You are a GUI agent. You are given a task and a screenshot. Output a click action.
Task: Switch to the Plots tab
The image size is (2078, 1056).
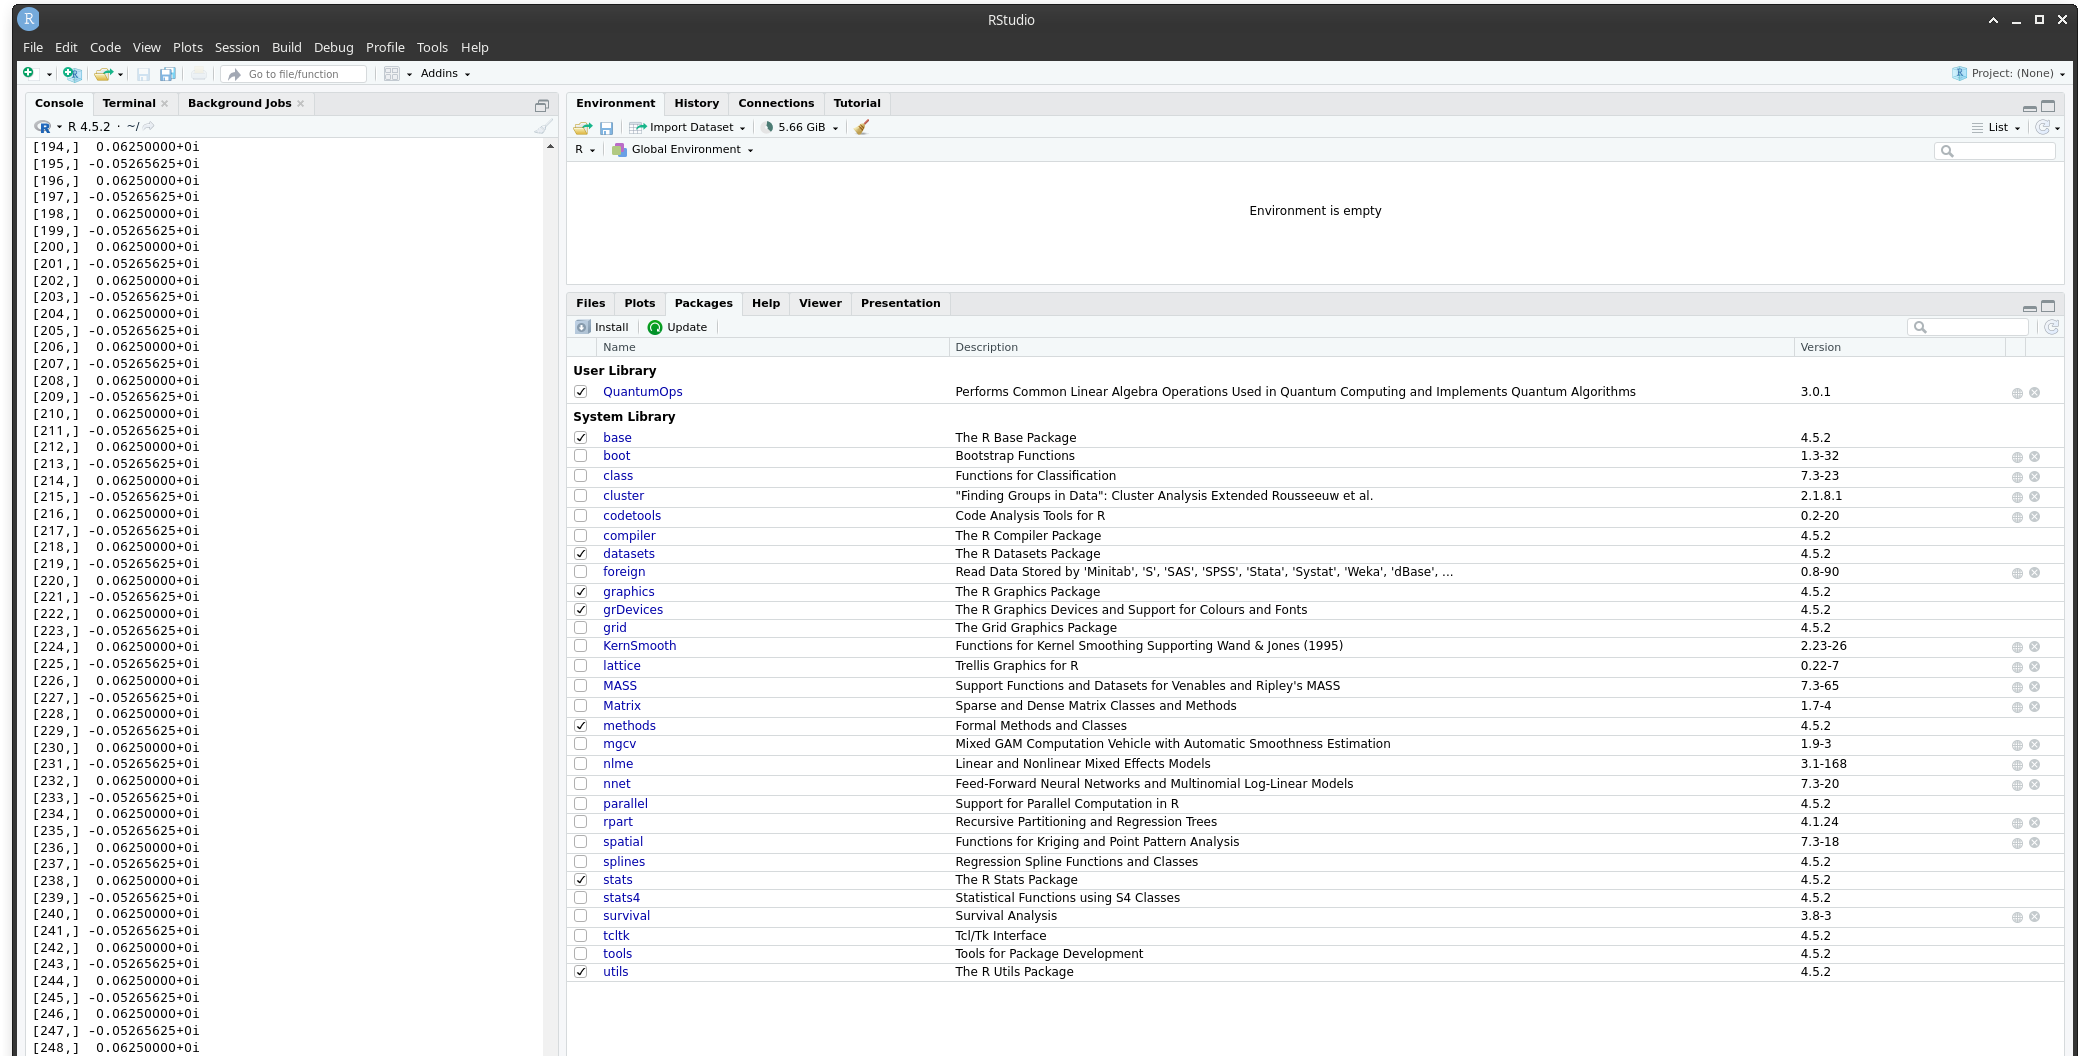coord(640,303)
